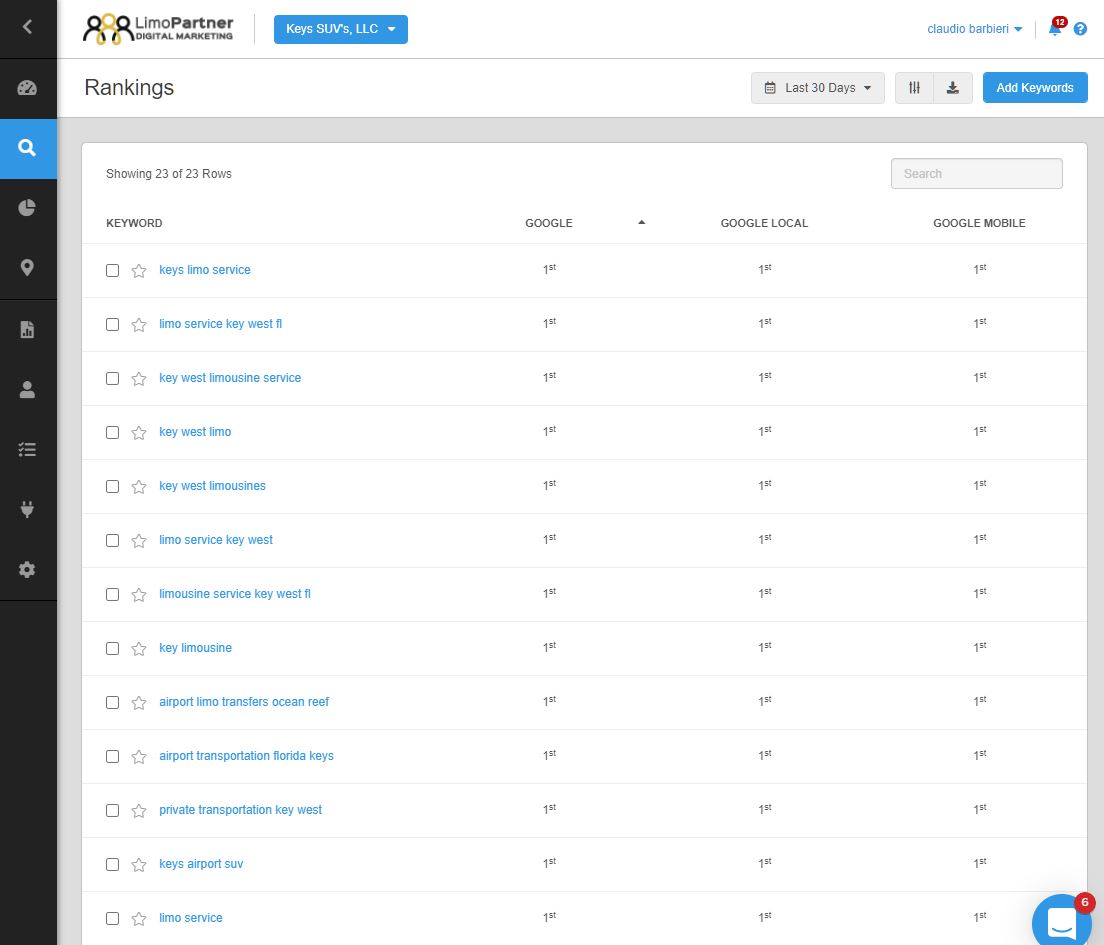Viewport: 1104px width, 945px height.
Task: Open the keys limo service keyword link
Action: pyautogui.click(x=205, y=270)
